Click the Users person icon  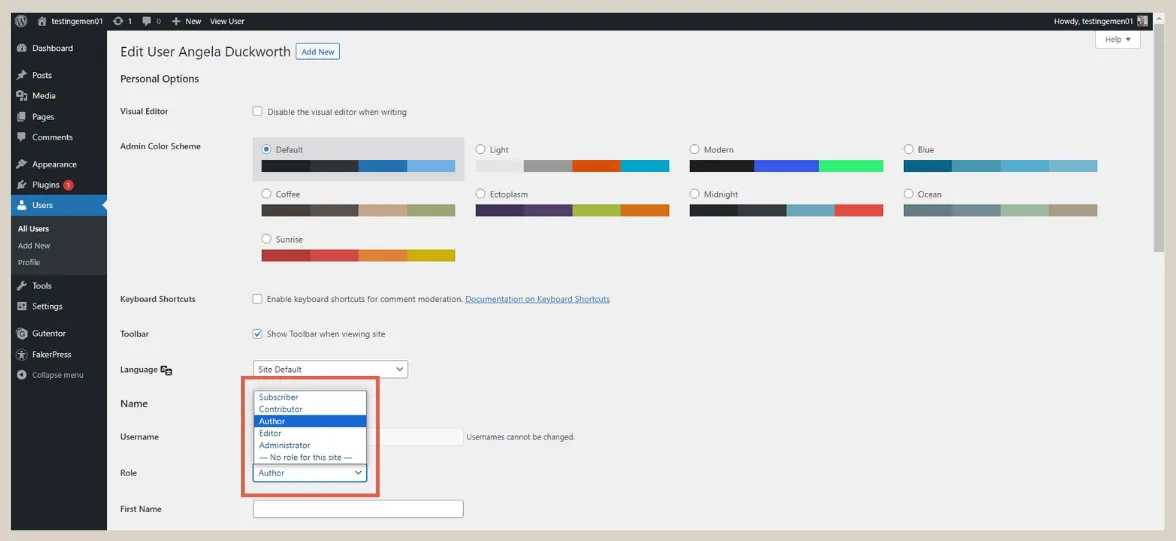[x=22, y=205]
